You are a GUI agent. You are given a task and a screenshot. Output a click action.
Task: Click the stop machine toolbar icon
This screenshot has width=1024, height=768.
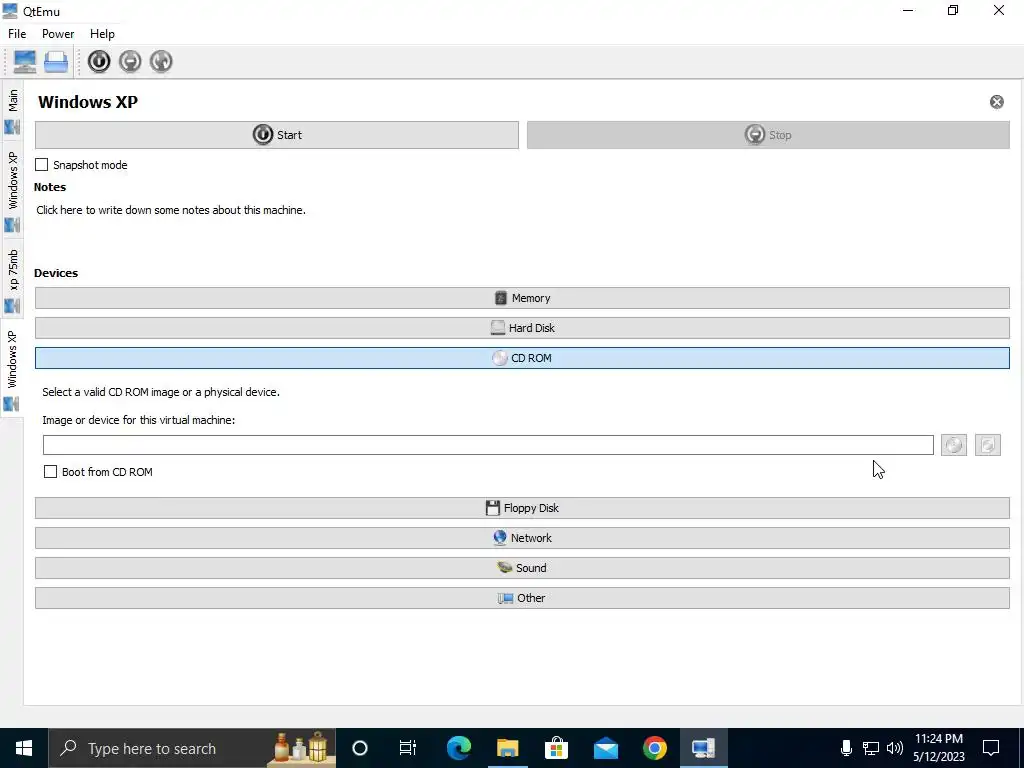click(x=130, y=61)
